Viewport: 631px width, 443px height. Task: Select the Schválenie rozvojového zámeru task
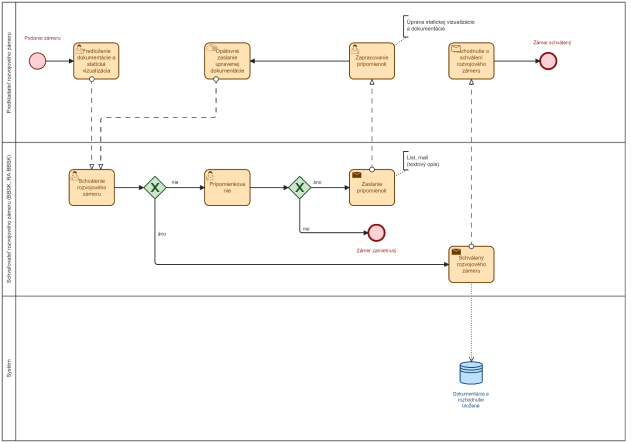pos(92,188)
